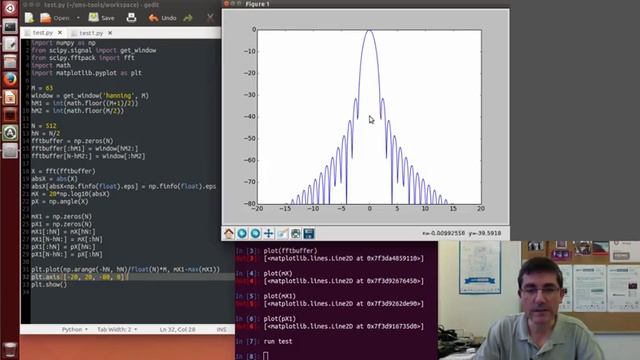Click the 'X = fft(fftbuffer)' code line
This screenshot has height=360, width=640.
pyautogui.click(x=63, y=171)
